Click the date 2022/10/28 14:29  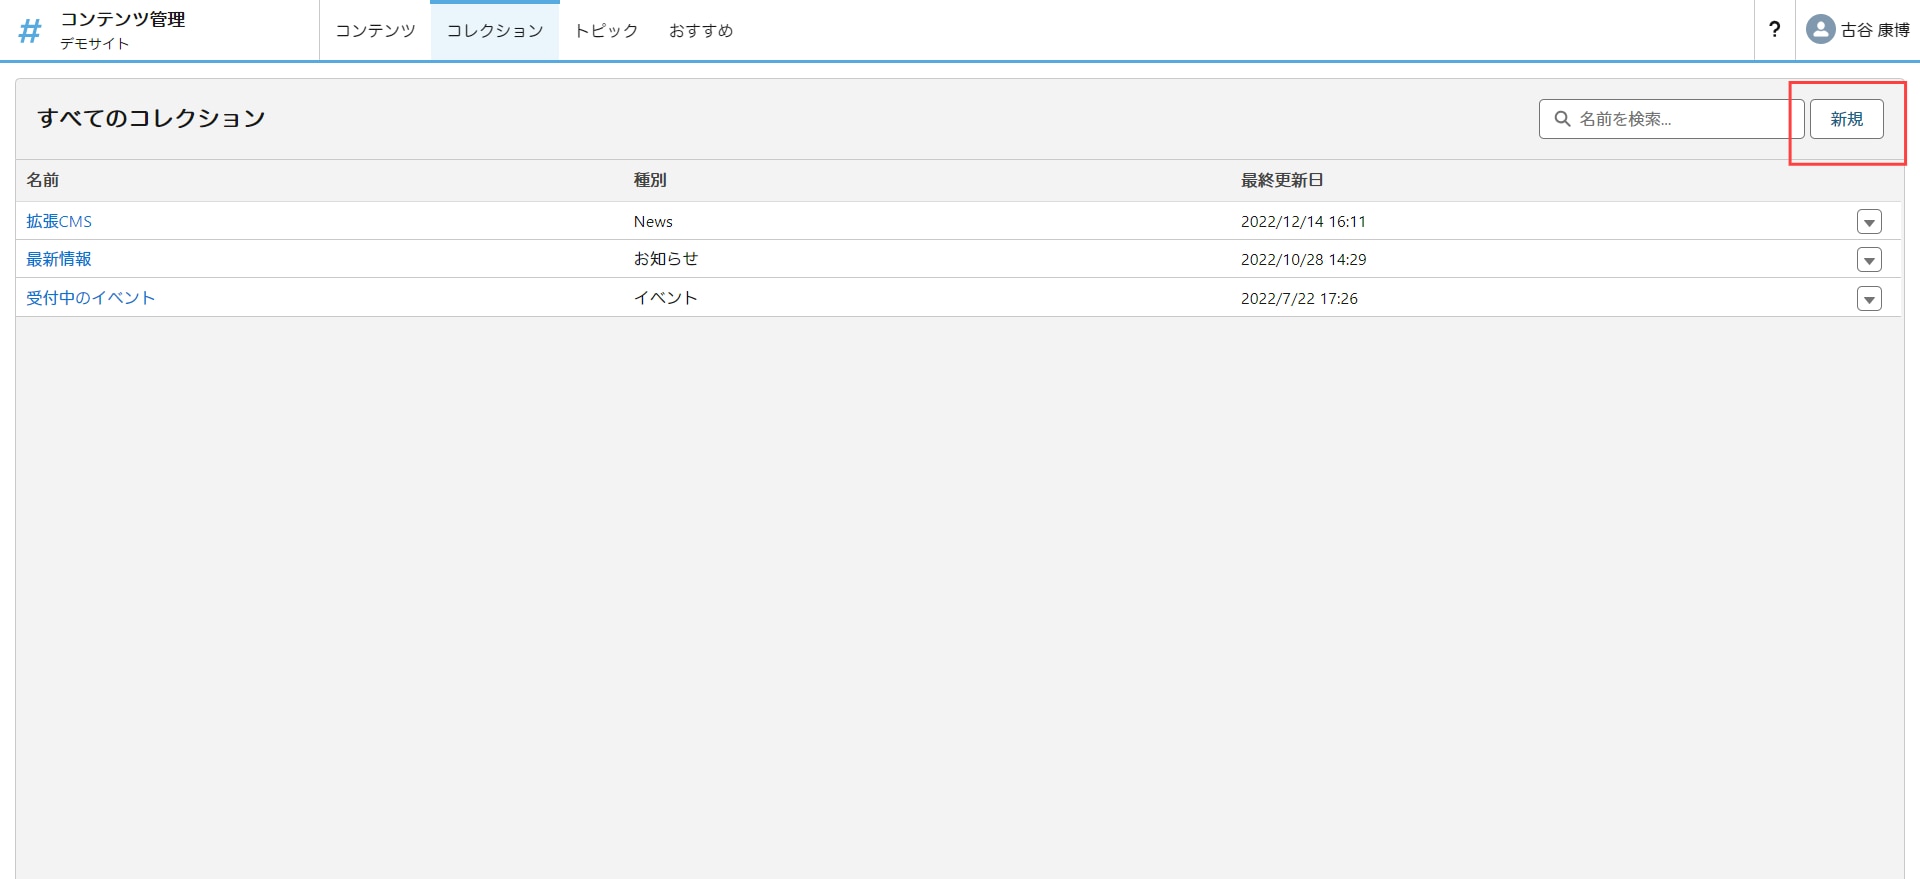point(1303,259)
